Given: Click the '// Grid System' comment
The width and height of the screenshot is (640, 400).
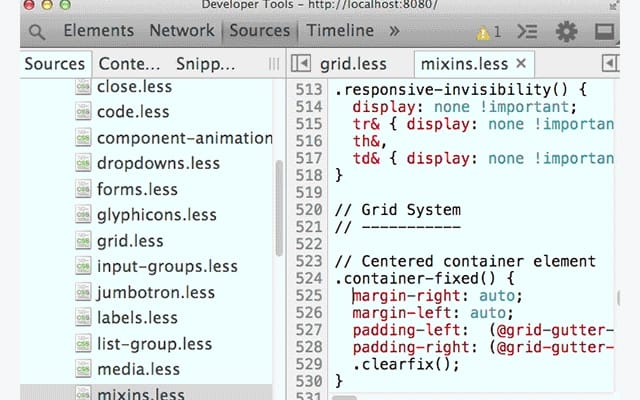Looking at the screenshot, I should coord(398,210).
